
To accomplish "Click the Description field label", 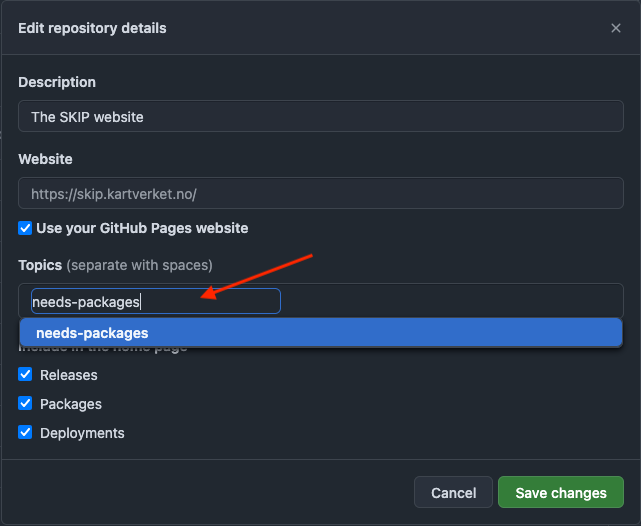I will click(57, 82).
